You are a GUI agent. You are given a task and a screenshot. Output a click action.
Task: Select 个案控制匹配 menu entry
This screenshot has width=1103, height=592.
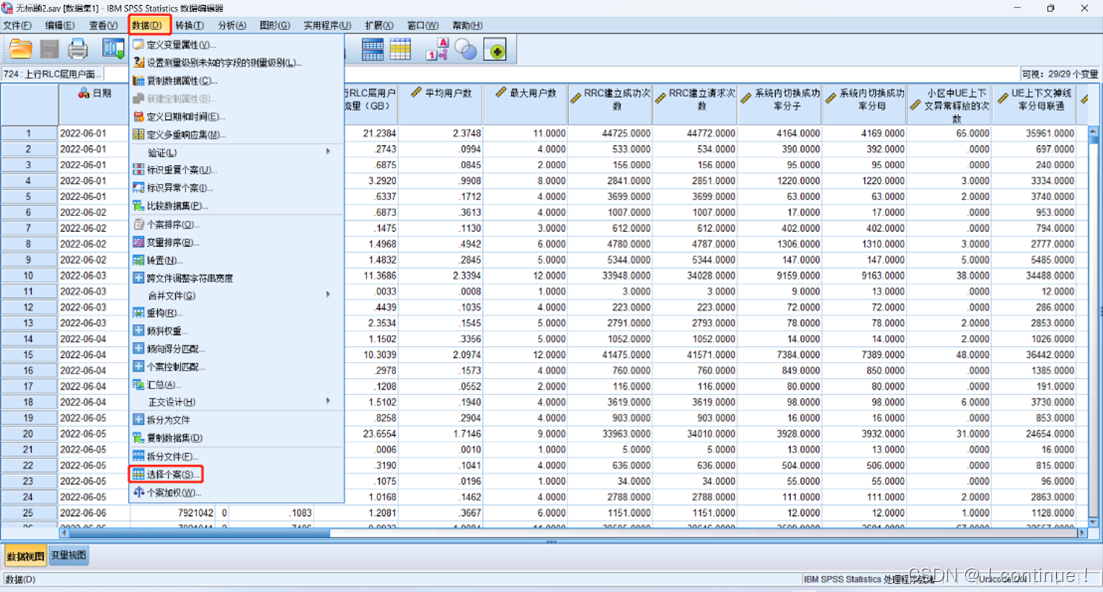point(236,366)
